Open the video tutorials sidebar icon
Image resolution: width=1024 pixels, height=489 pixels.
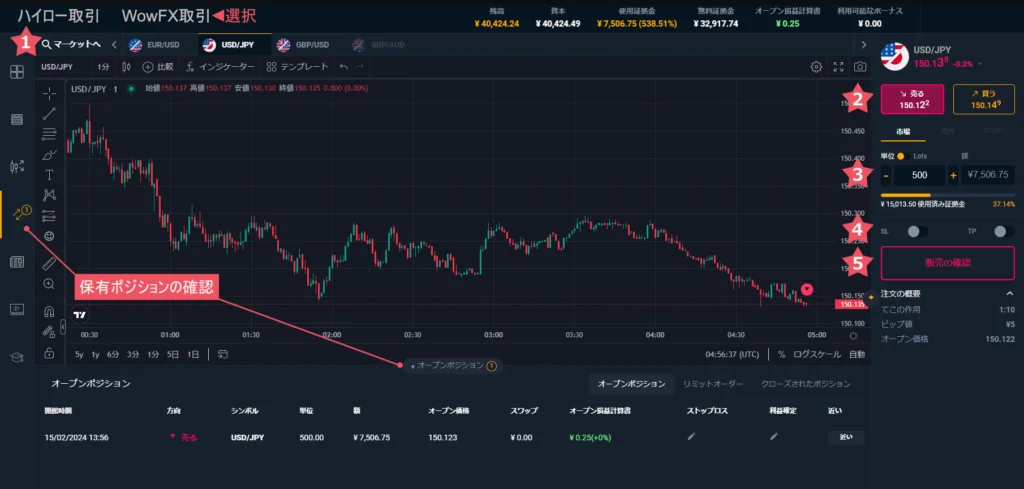tap(17, 309)
